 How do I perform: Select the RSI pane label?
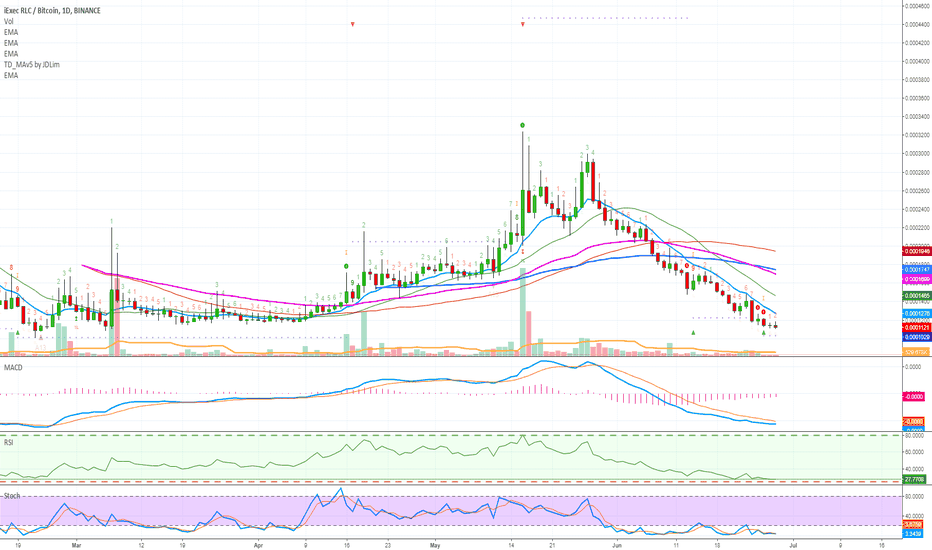(x=8, y=442)
